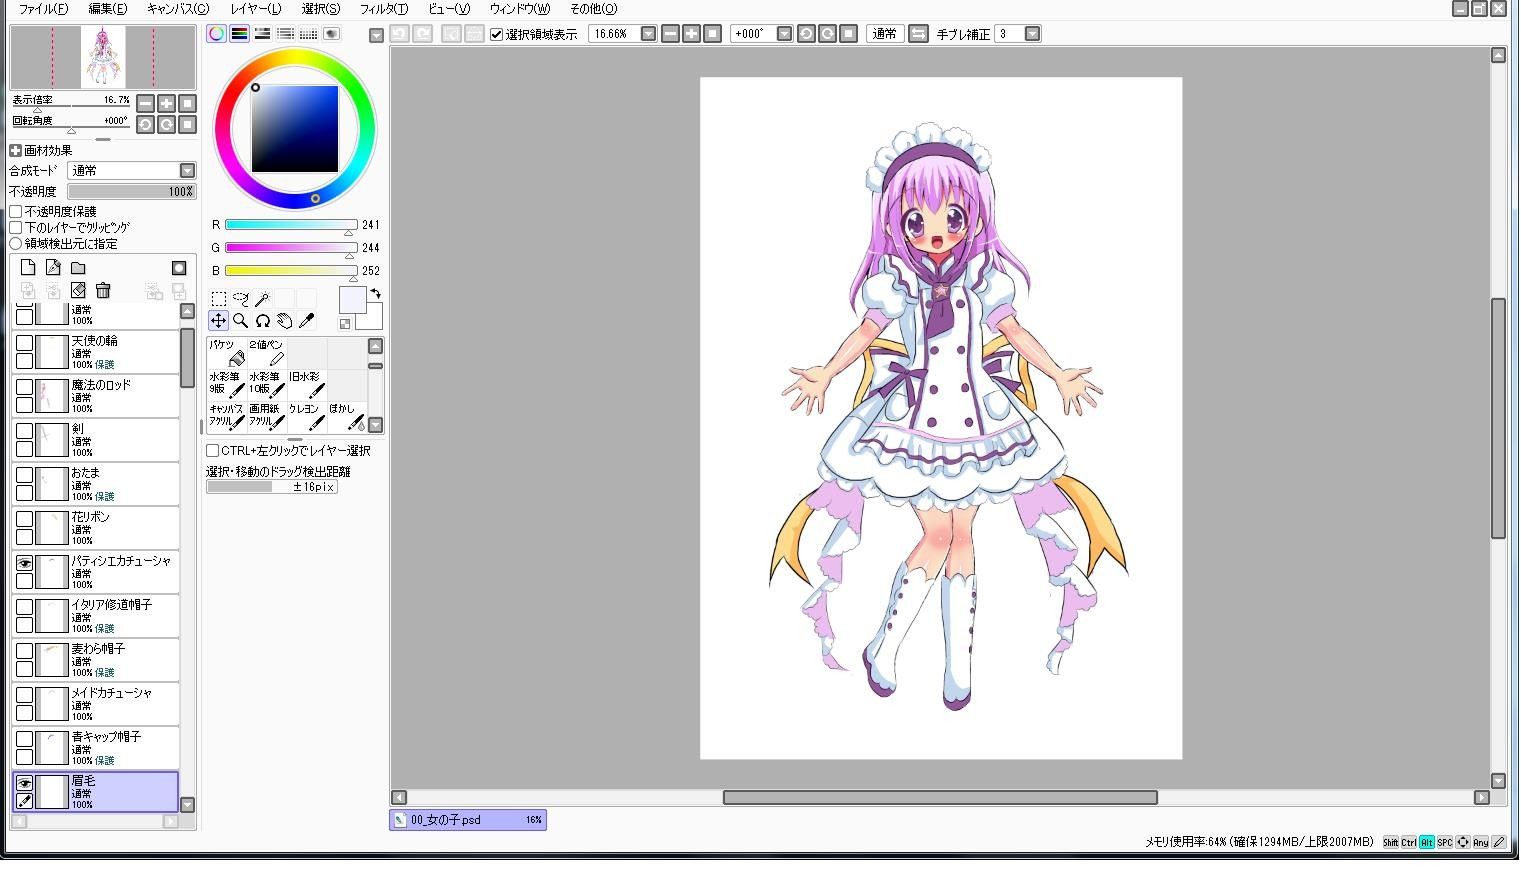Show the color wheel panel
The height and width of the screenshot is (870, 1521).
pos(216,33)
